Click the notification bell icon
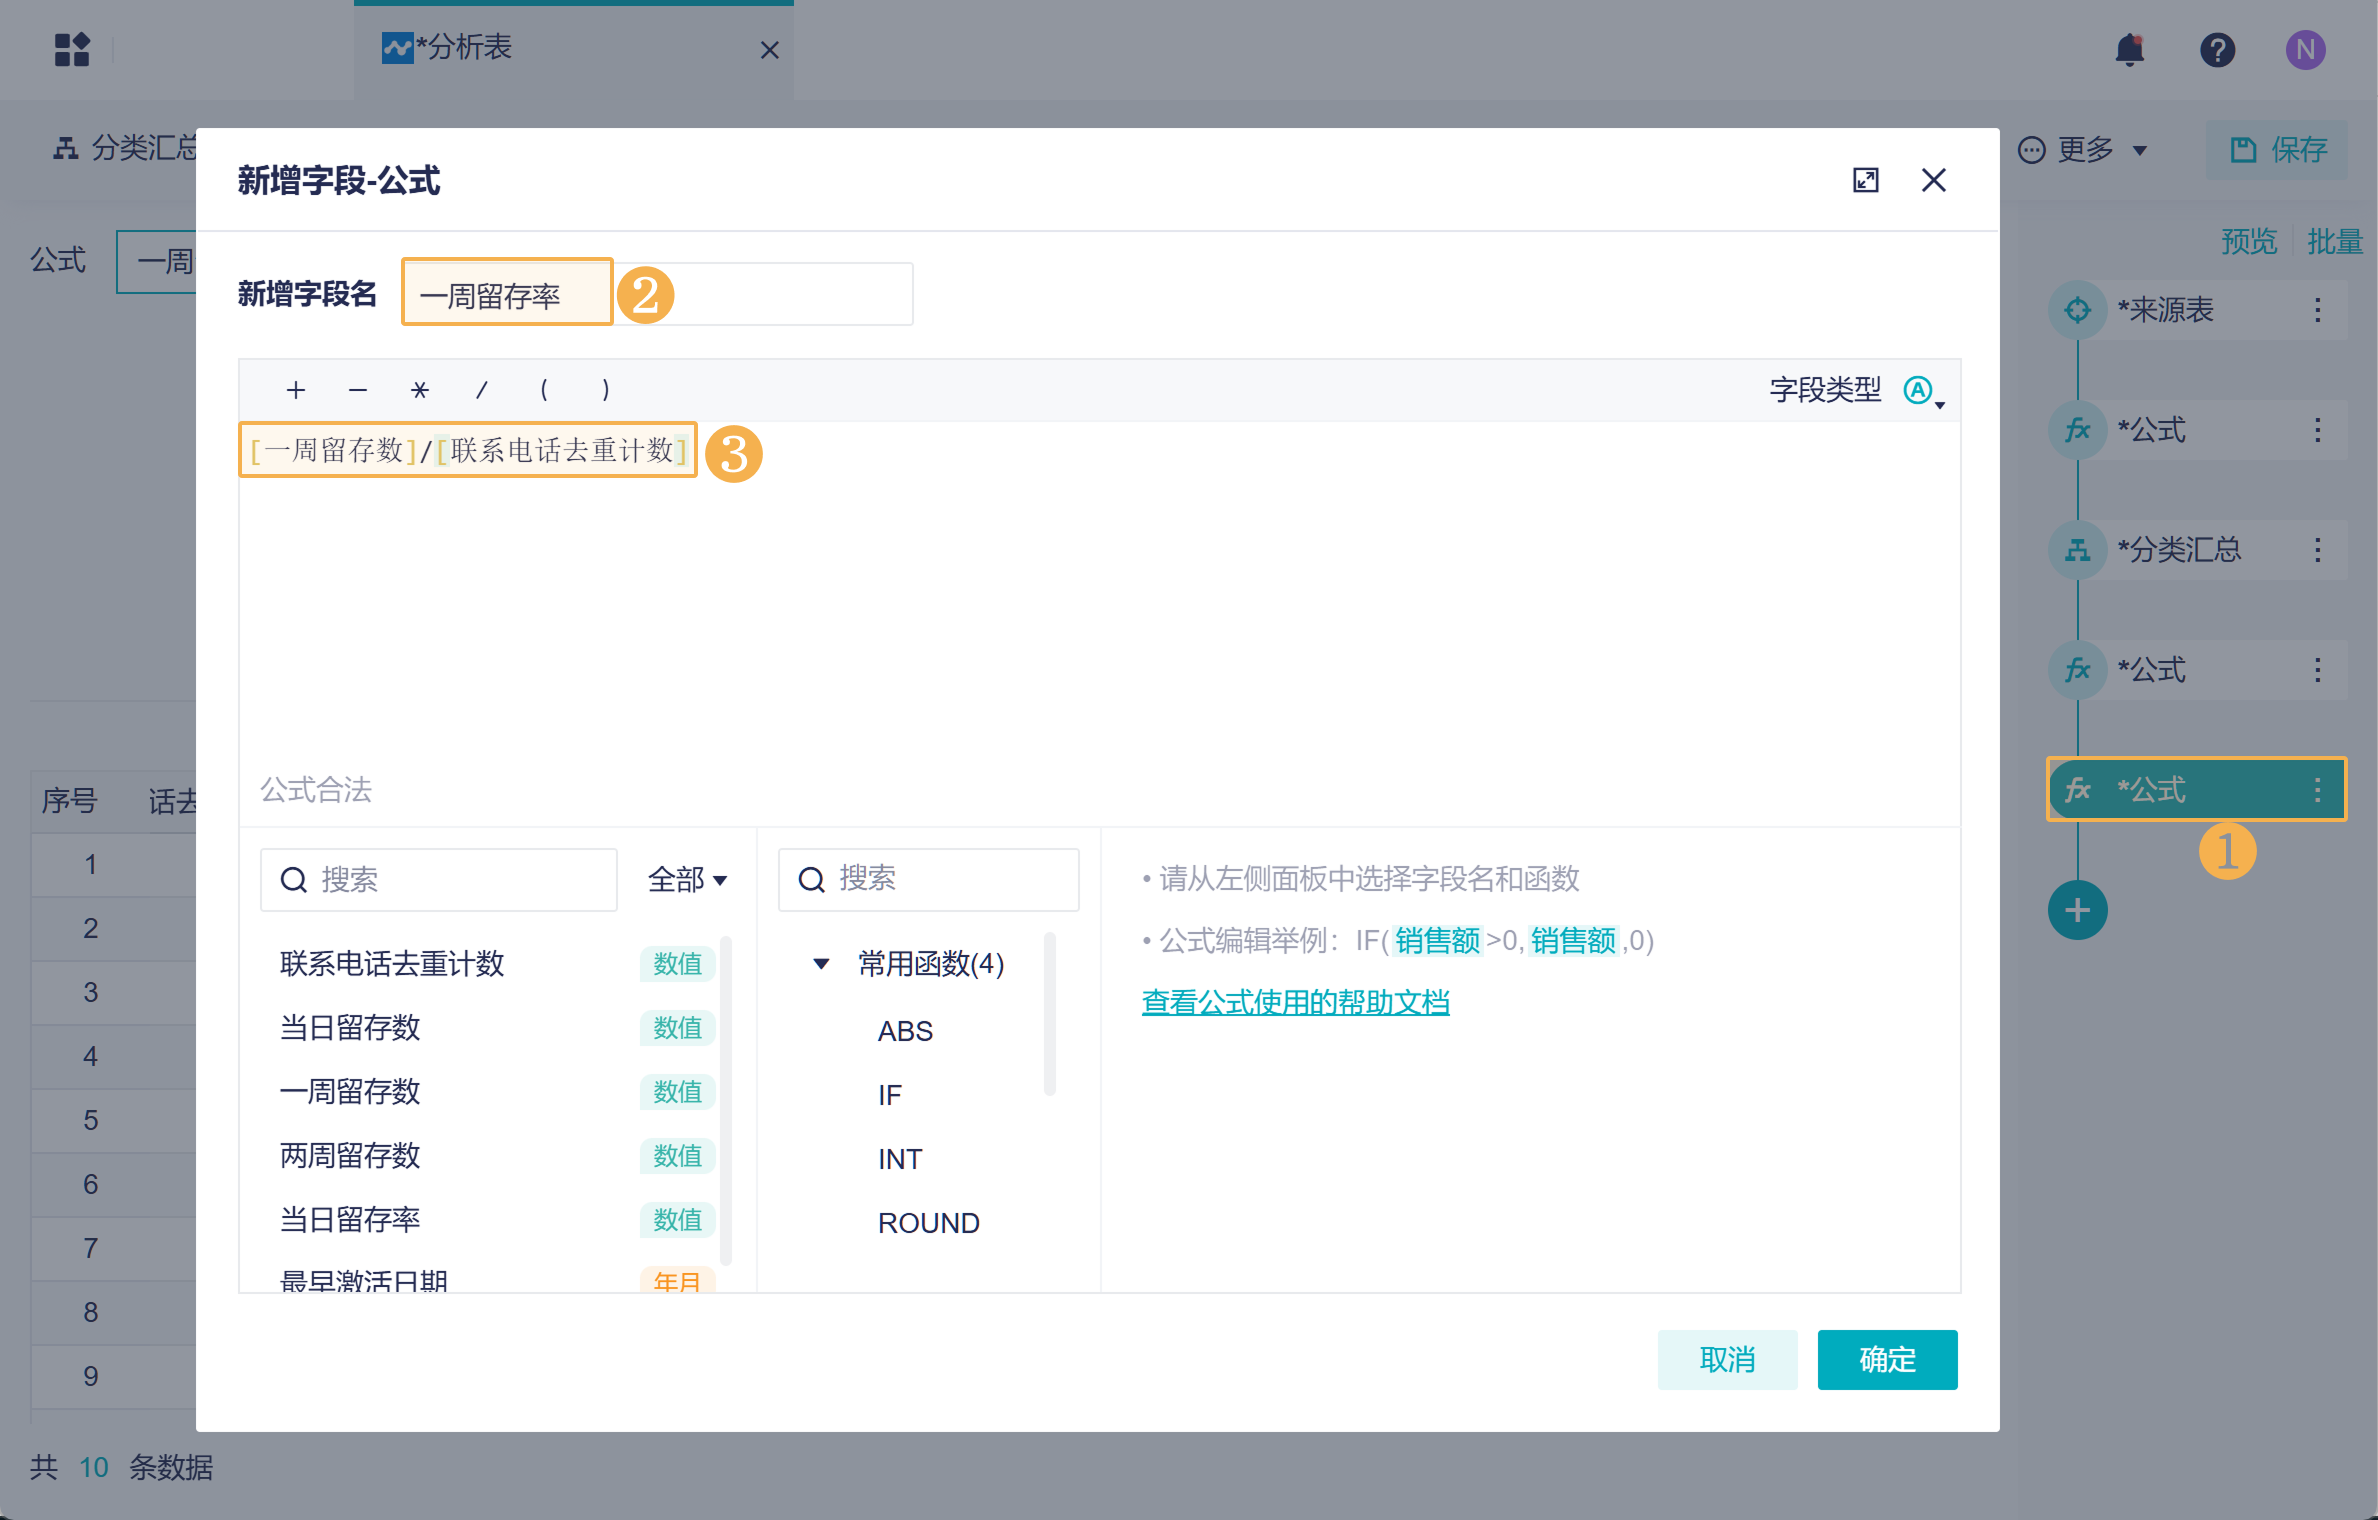The image size is (2378, 1520). (2129, 50)
